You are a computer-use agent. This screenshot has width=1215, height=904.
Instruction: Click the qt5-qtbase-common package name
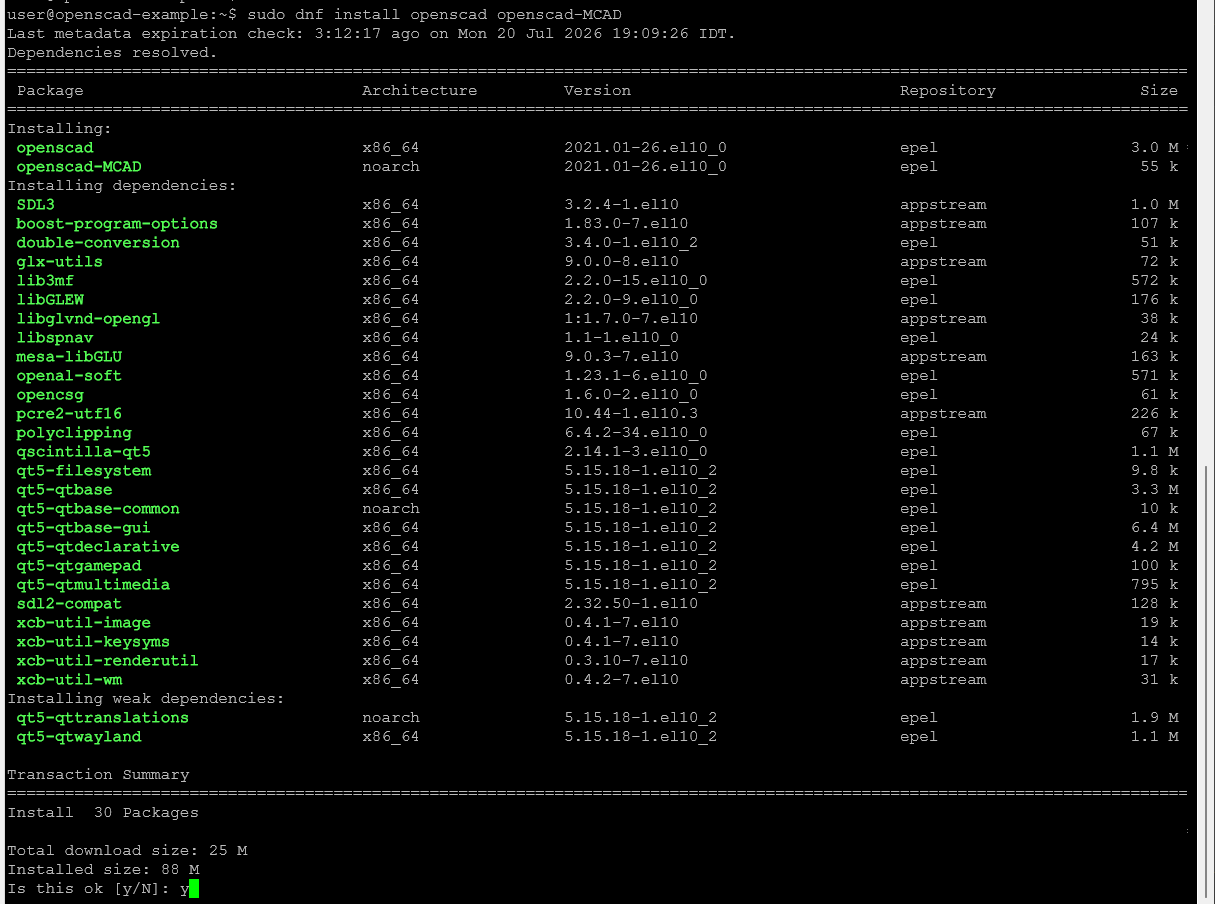[x=98, y=509]
